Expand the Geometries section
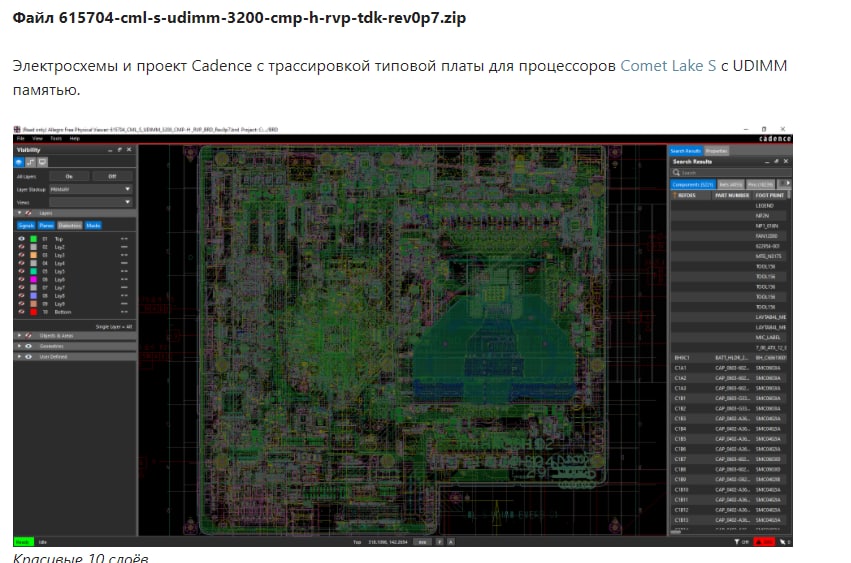The height and width of the screenshot is (563, 851). 20,346
